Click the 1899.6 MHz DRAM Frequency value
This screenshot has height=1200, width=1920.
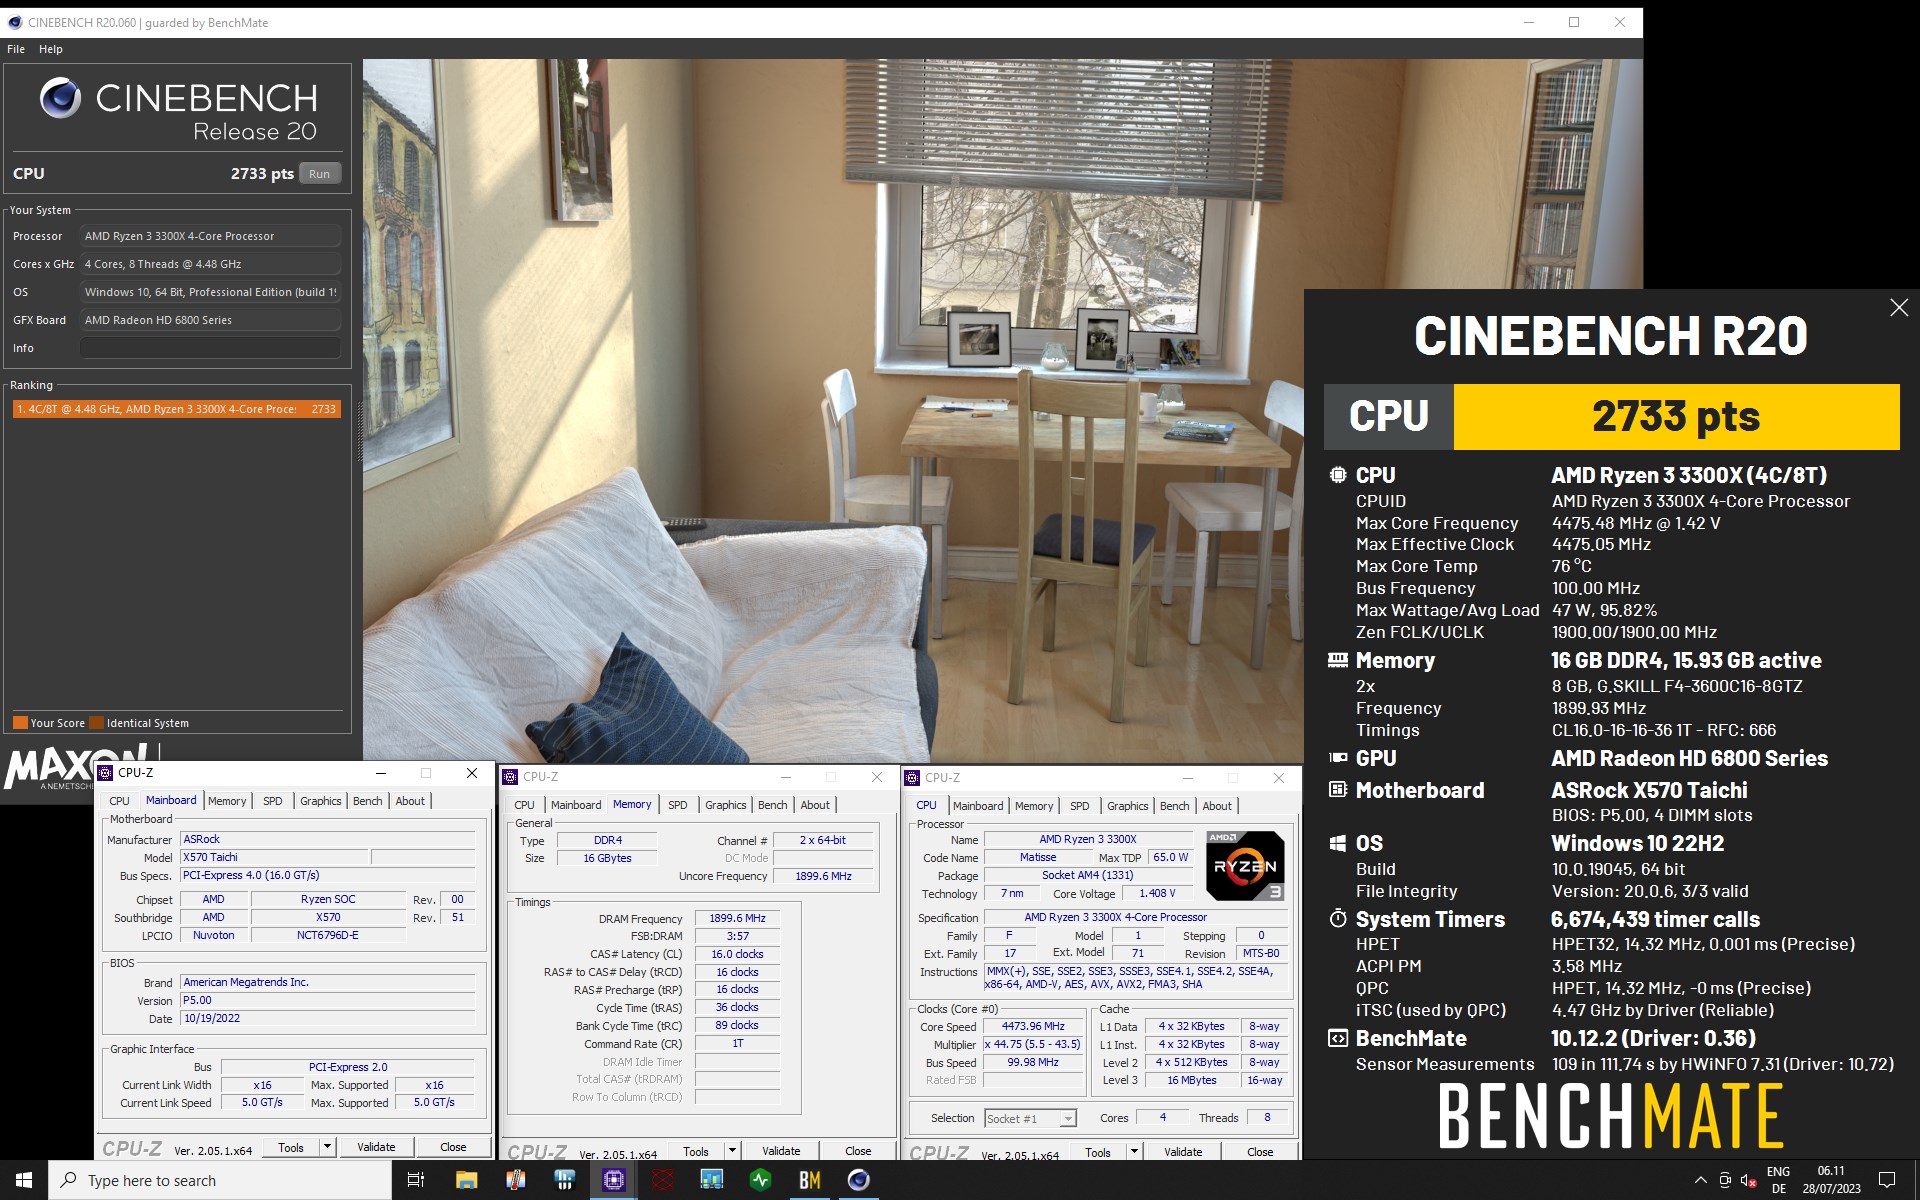point(737,918)
